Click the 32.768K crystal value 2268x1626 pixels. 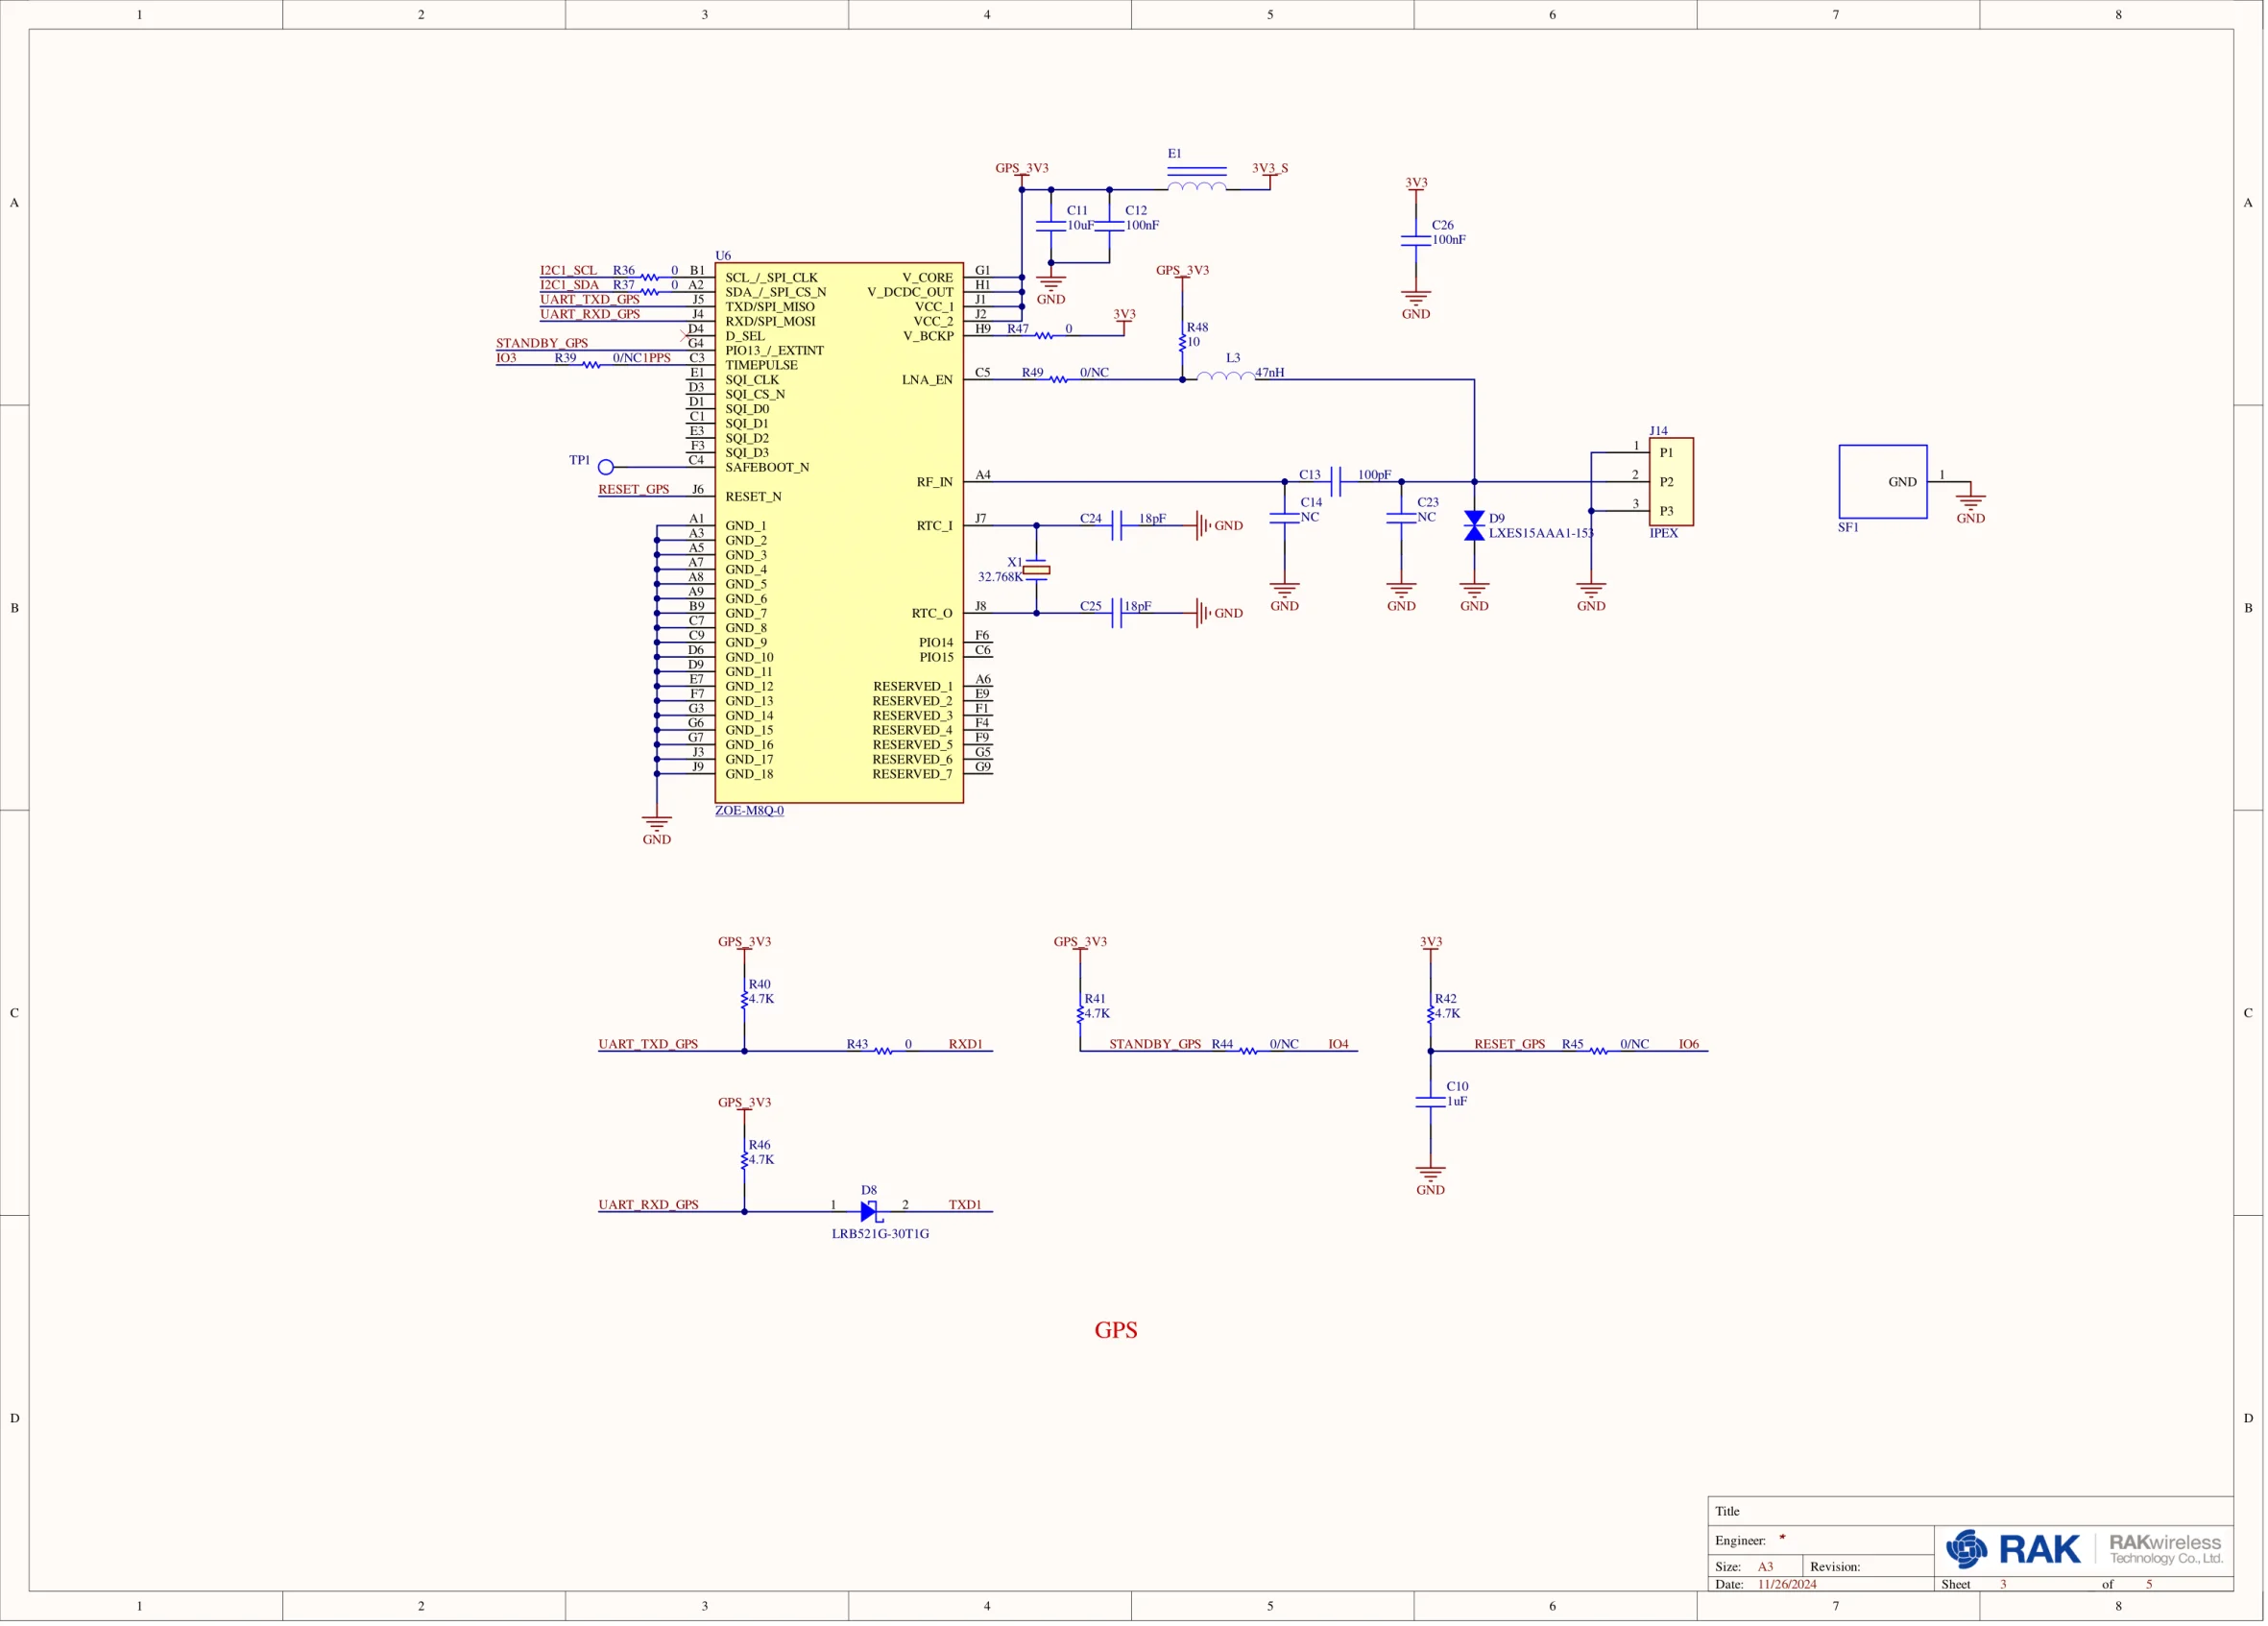[x=1000, y=577]
